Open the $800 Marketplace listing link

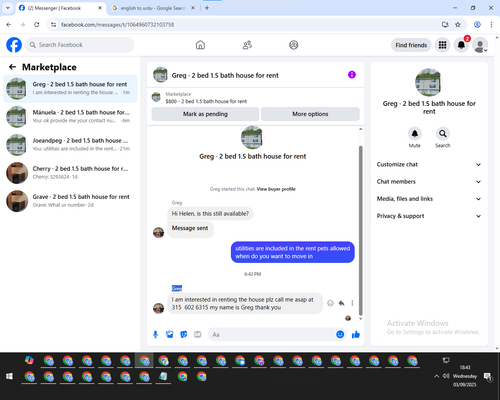pyautogui.click(x=206, y=101)
